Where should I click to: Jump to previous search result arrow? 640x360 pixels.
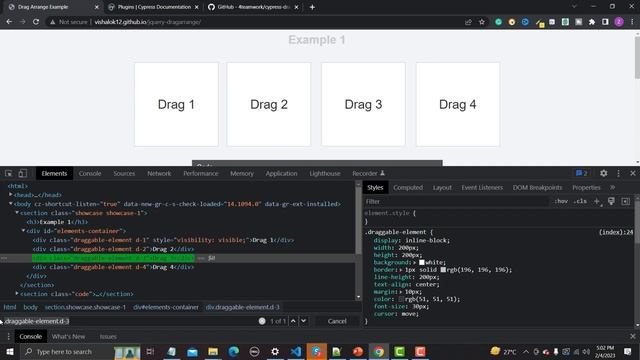click(x=293, y=321)
